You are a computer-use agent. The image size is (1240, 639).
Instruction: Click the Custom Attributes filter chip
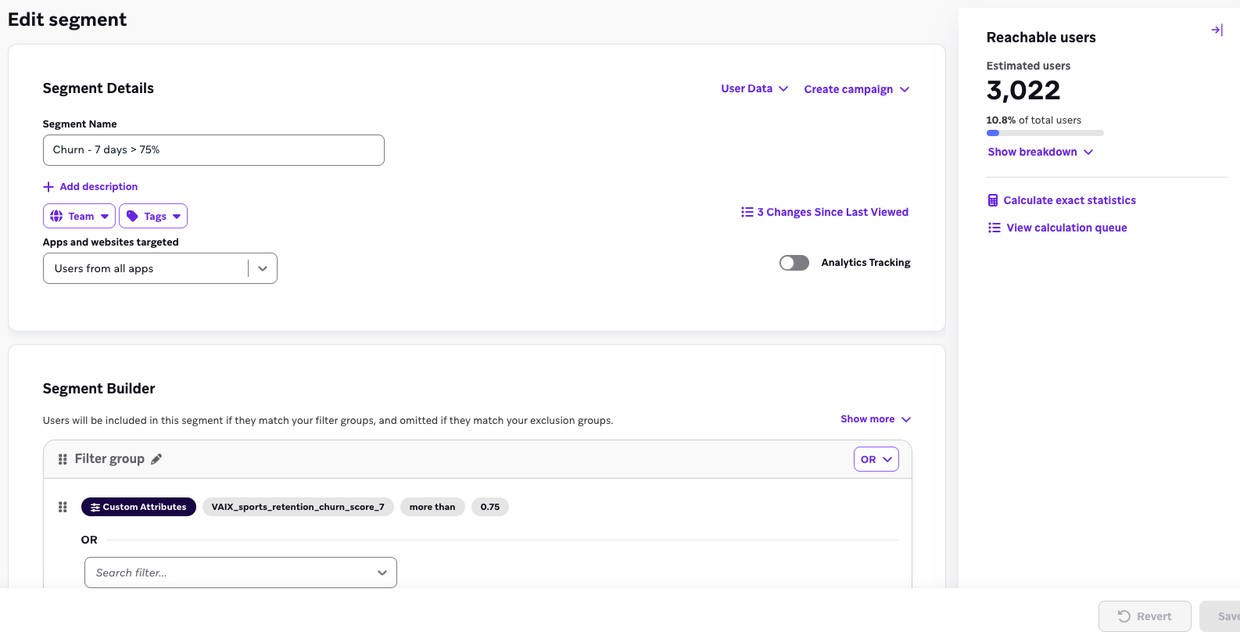[x=138, y=507]
